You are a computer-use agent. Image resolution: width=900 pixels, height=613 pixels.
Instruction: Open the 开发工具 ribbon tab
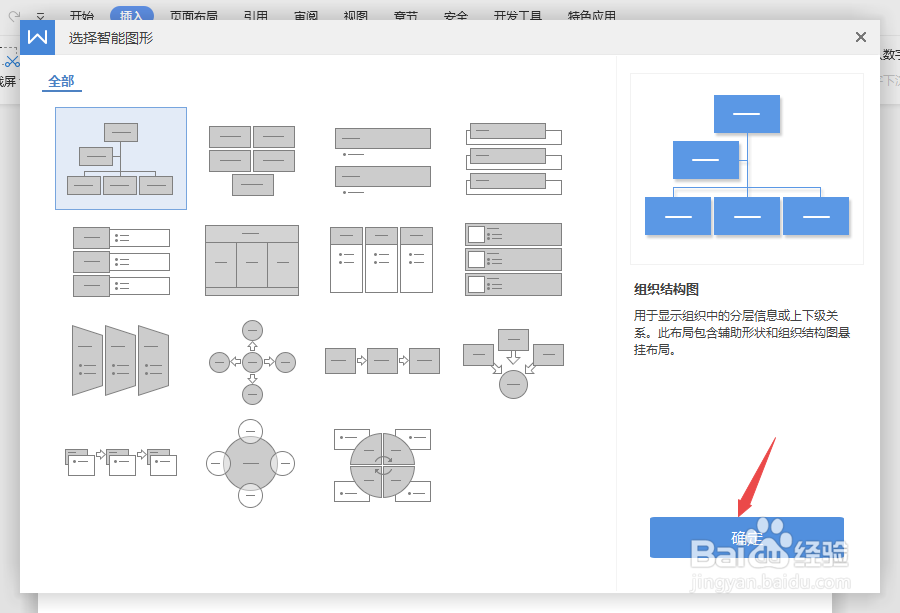pyautogui.click(x=518, y=15)
